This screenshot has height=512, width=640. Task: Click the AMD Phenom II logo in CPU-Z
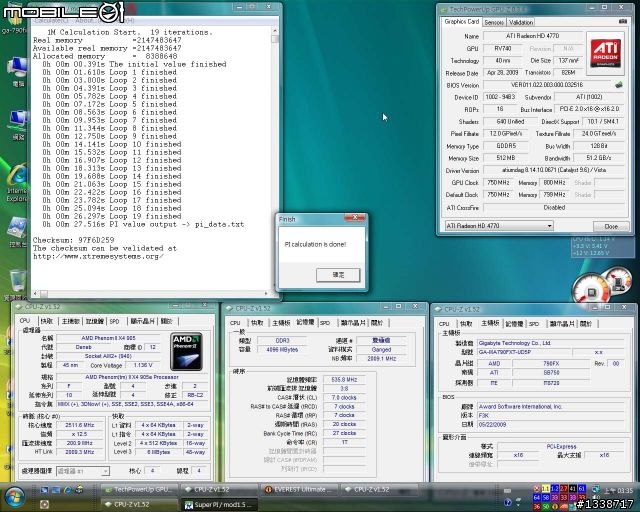point(186,352)
